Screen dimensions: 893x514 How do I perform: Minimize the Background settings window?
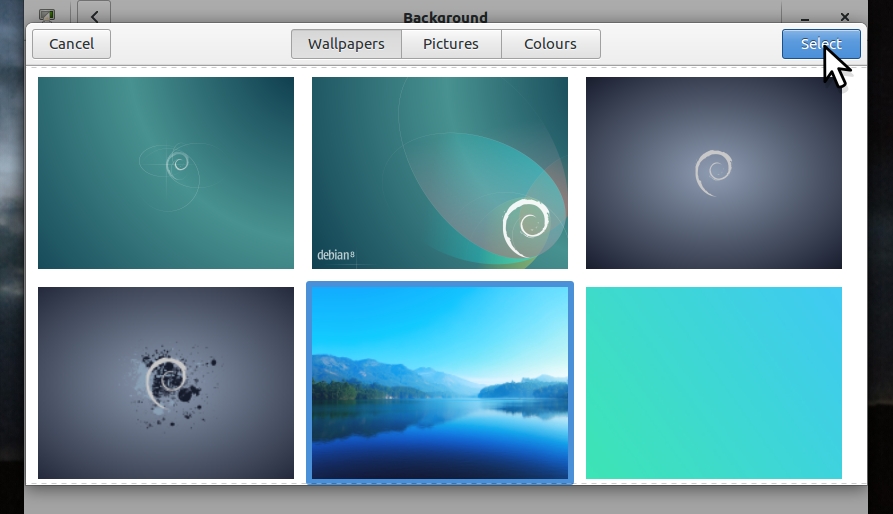[805, 17]
